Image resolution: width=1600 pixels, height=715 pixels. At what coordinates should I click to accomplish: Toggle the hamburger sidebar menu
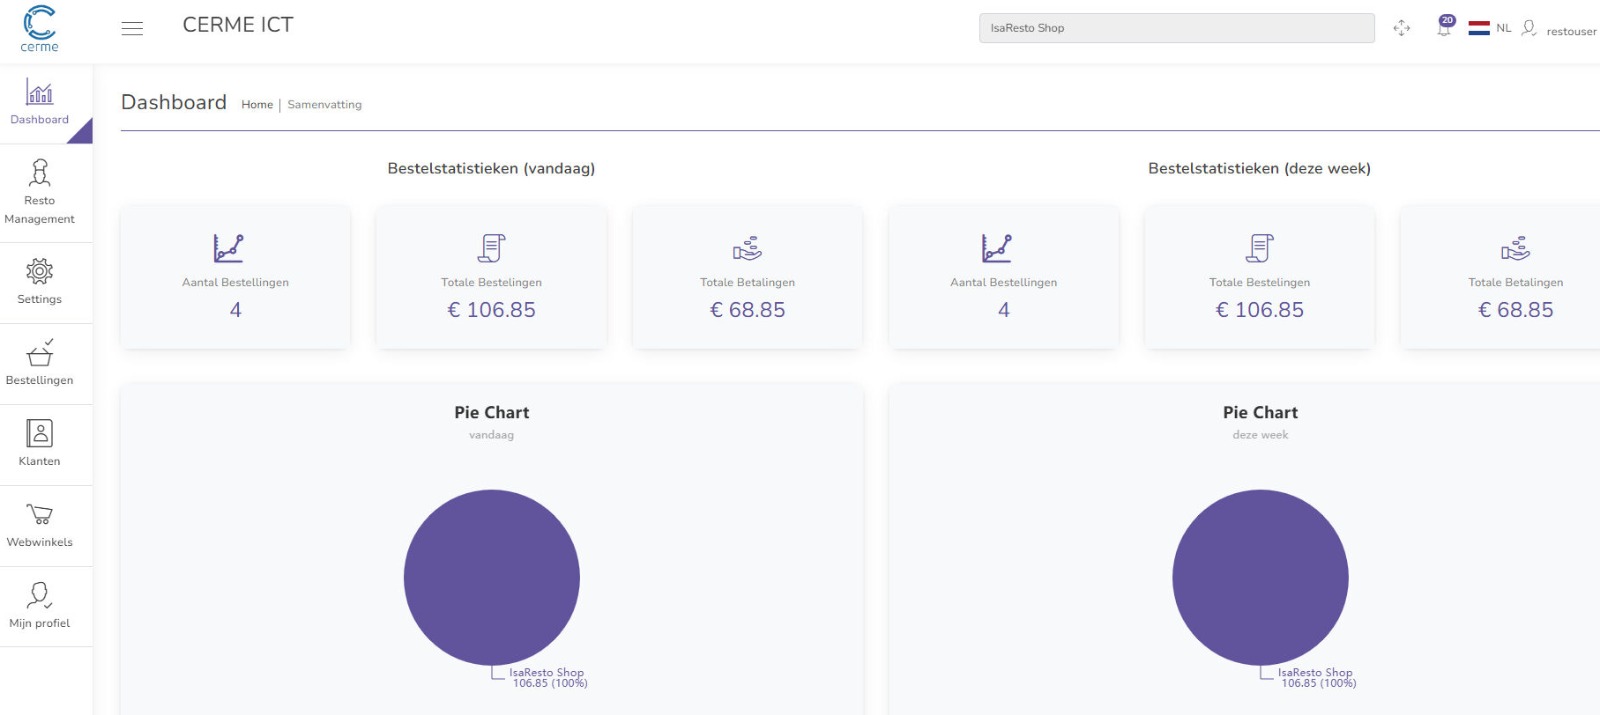pyautogui.click(x=132, y=28)
